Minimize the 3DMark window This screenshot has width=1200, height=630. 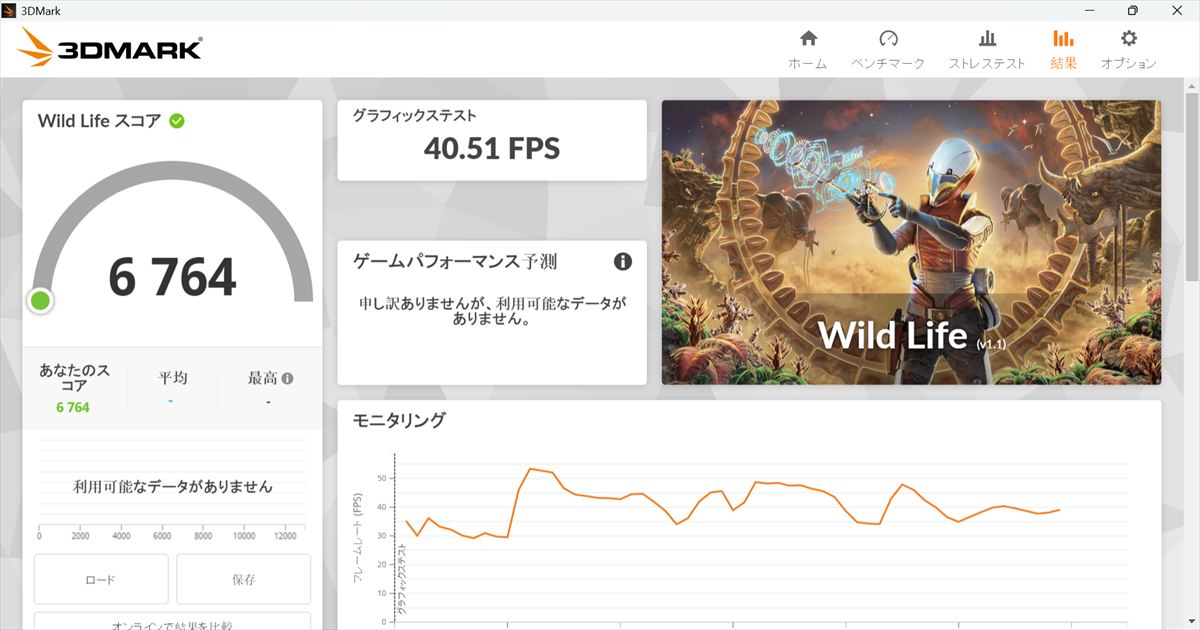tap(1087, 10)
